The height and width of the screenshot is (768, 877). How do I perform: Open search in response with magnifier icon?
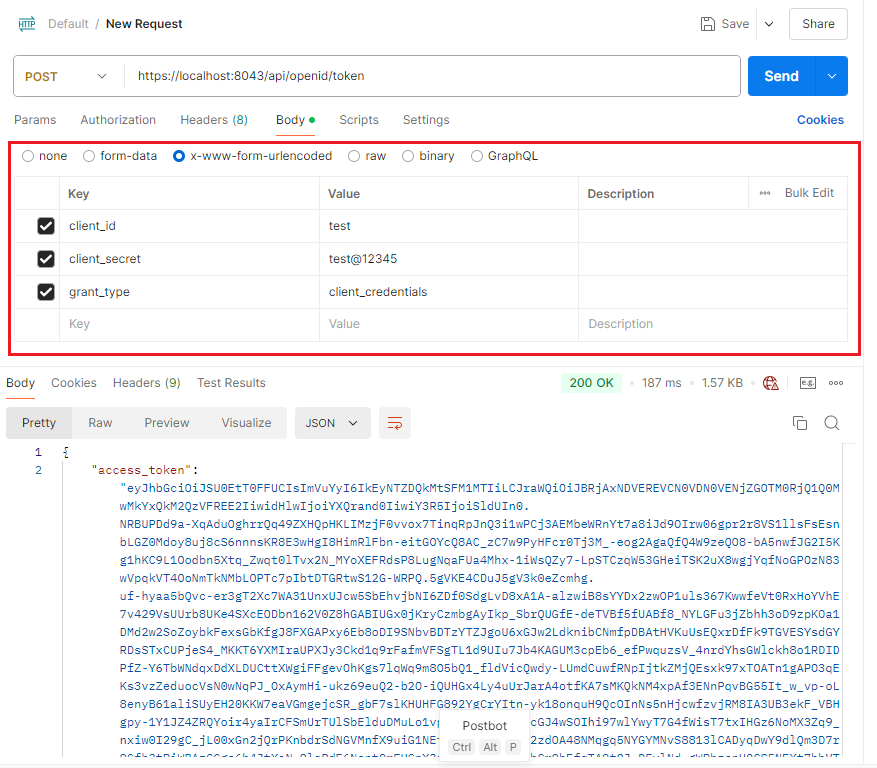click(x=831, y=423)
